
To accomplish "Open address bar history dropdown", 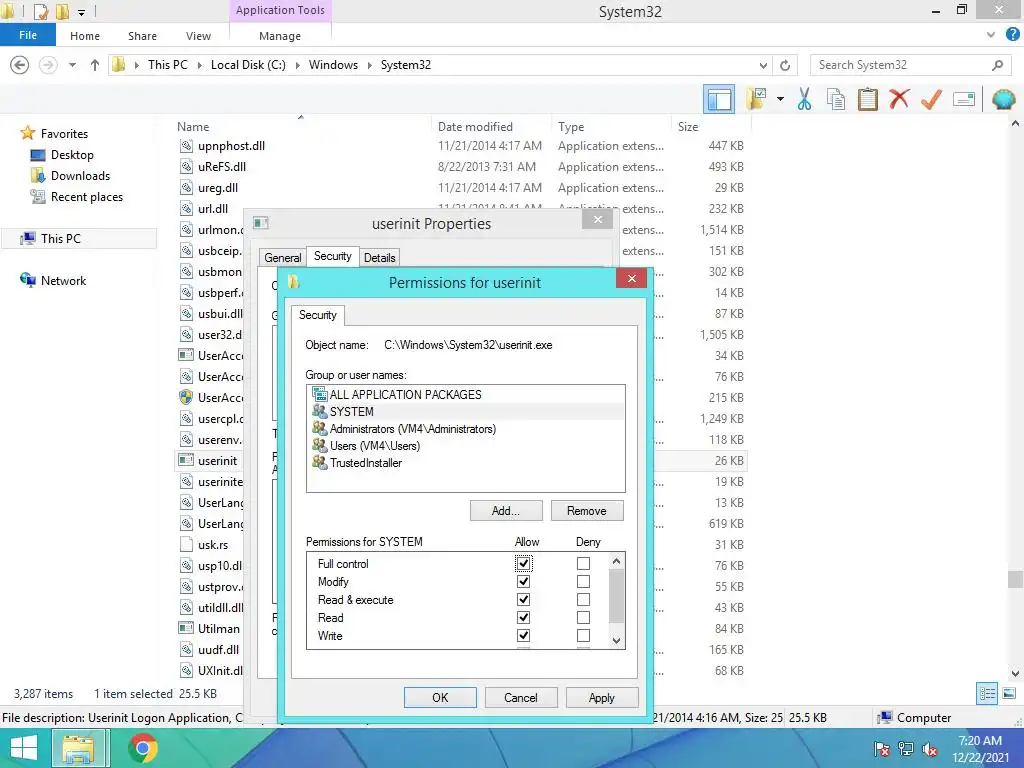I will click(763, 65).
